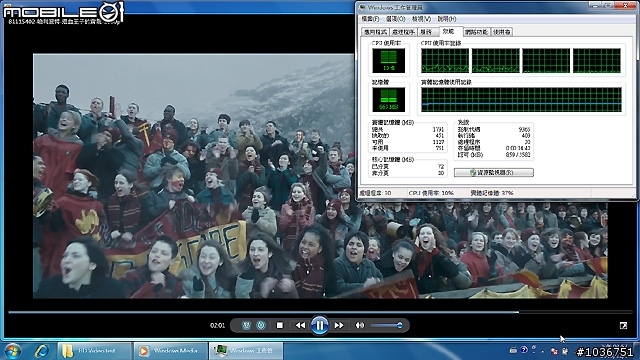This screenshot has width=640, height=360.
Task: Click the third CPU core history graph
Action: coord(546,60)
